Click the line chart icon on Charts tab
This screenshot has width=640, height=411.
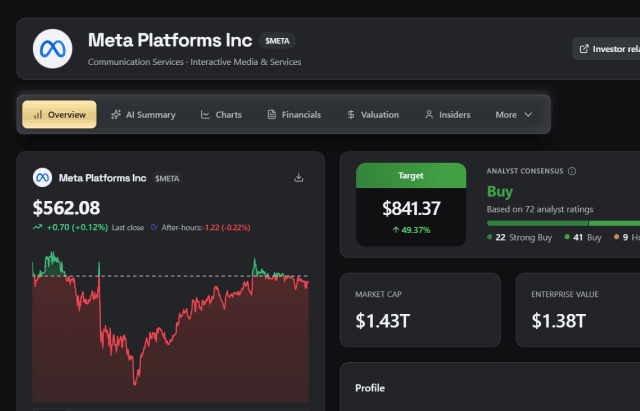click(205, 115)
